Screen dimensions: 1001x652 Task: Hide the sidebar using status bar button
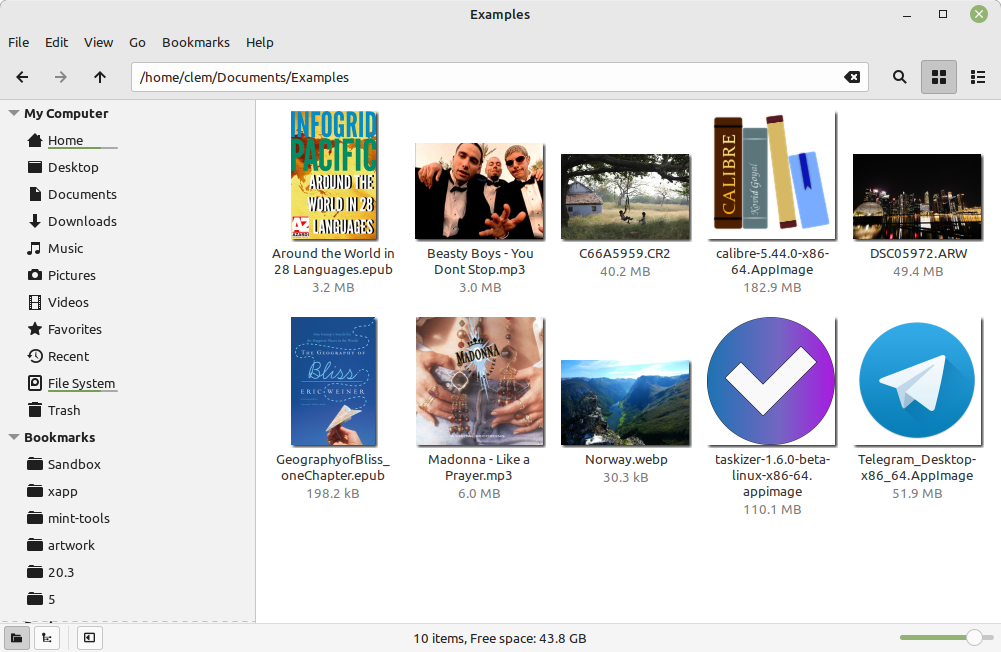(x=89, y=638)
